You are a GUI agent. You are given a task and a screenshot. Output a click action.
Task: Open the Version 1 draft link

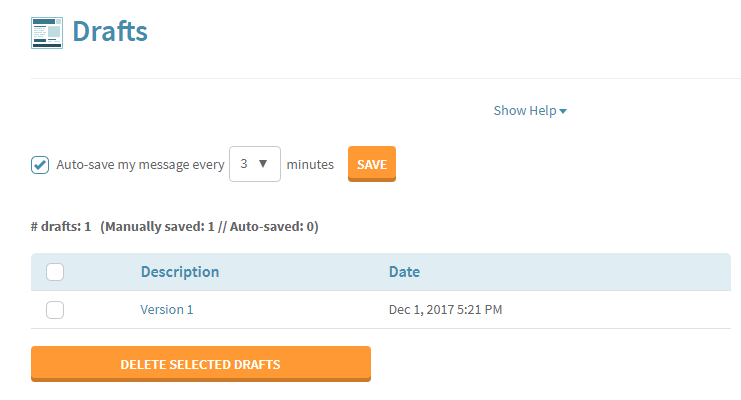167,310
